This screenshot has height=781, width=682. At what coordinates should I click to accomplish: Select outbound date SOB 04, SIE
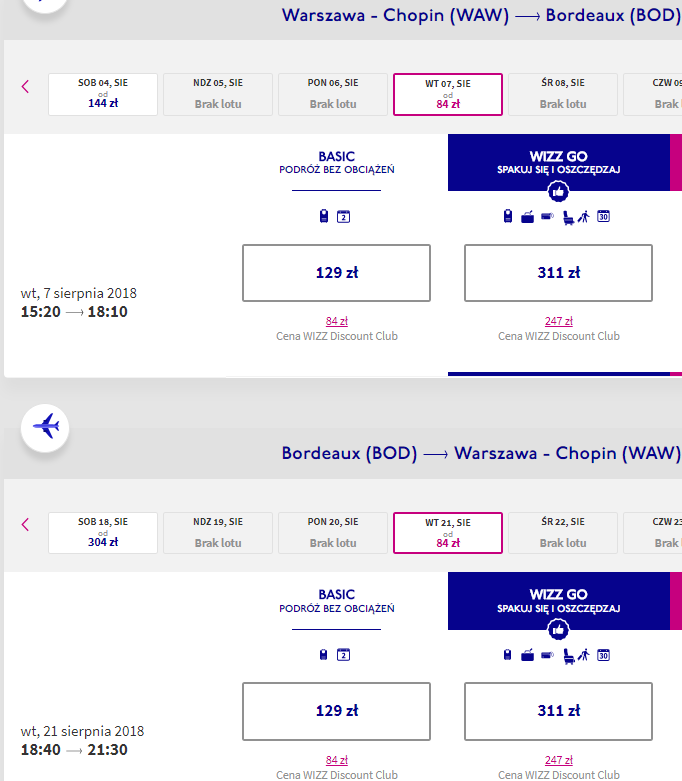click(x=103, y=94)
